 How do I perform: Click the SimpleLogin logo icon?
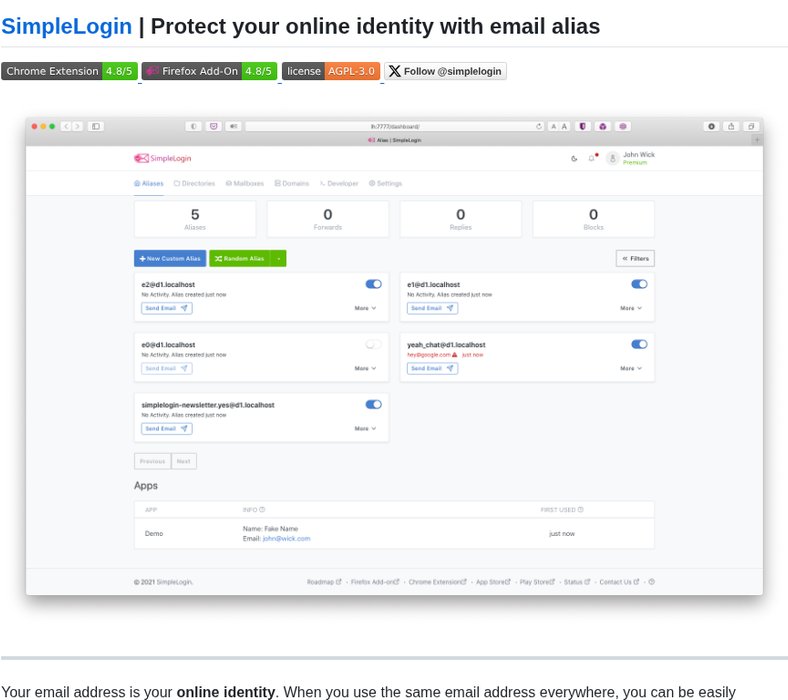coord(141,158)
